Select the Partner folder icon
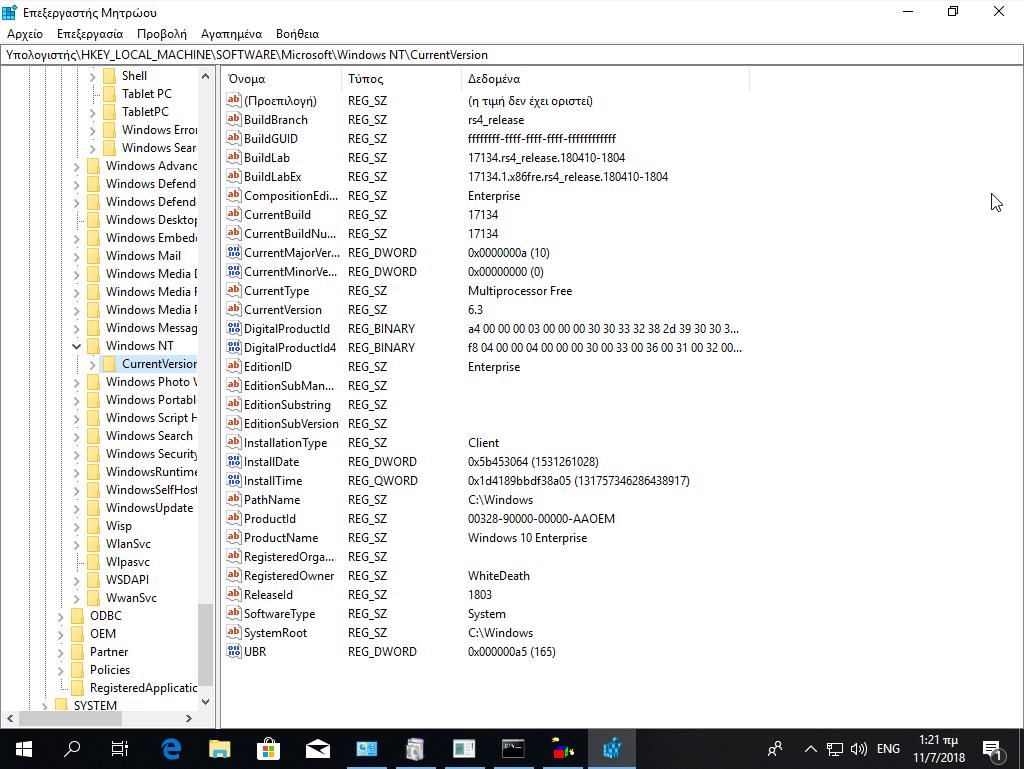This screenshot has height=769, width=1024. [x=78, y=652]
